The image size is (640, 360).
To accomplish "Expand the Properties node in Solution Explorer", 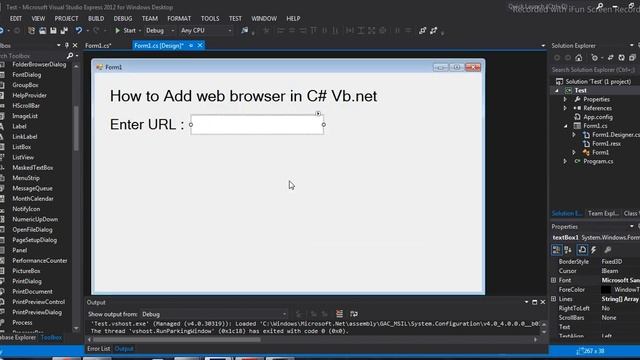I will [565, 100].
